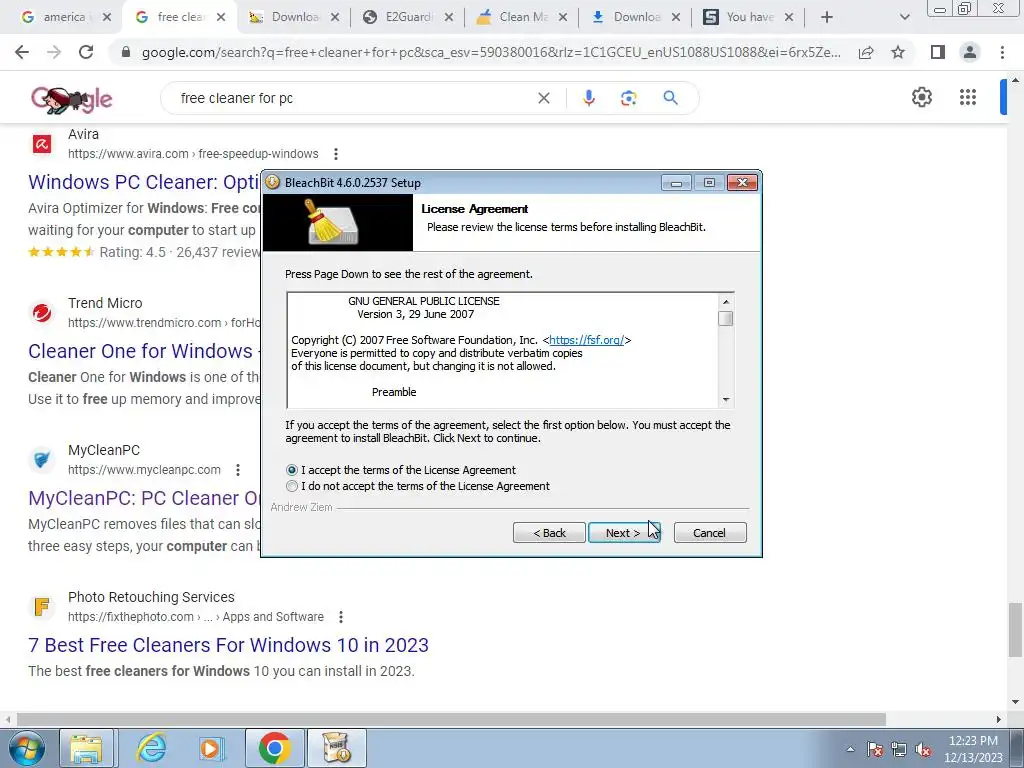Click the page horizontal scrollbar
This screenshot has height=768, width=1024.
point(451,719)
